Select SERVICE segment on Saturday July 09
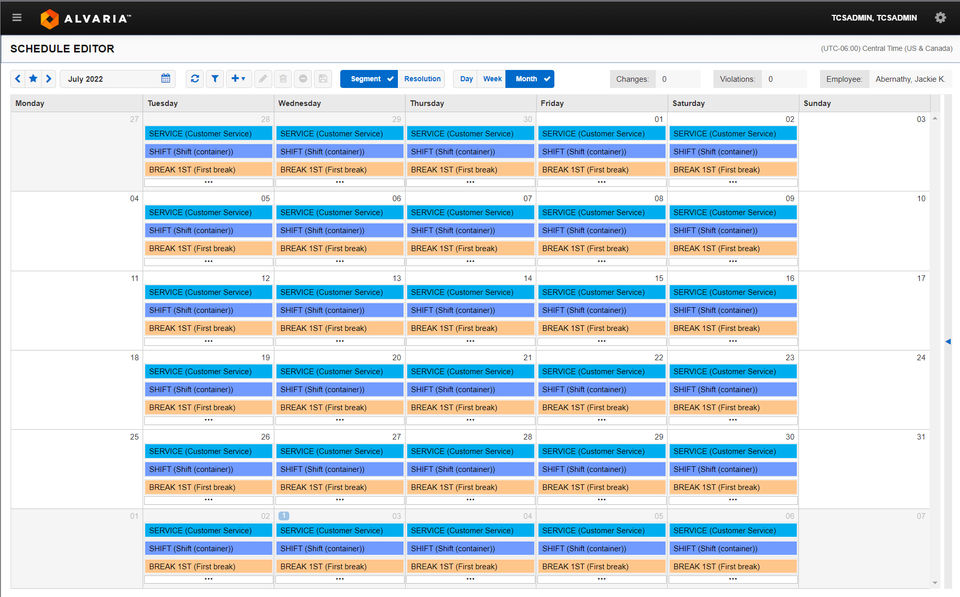The width and height of the screenshot is (960, 597). pyautogui.click(x=733, y=212)
